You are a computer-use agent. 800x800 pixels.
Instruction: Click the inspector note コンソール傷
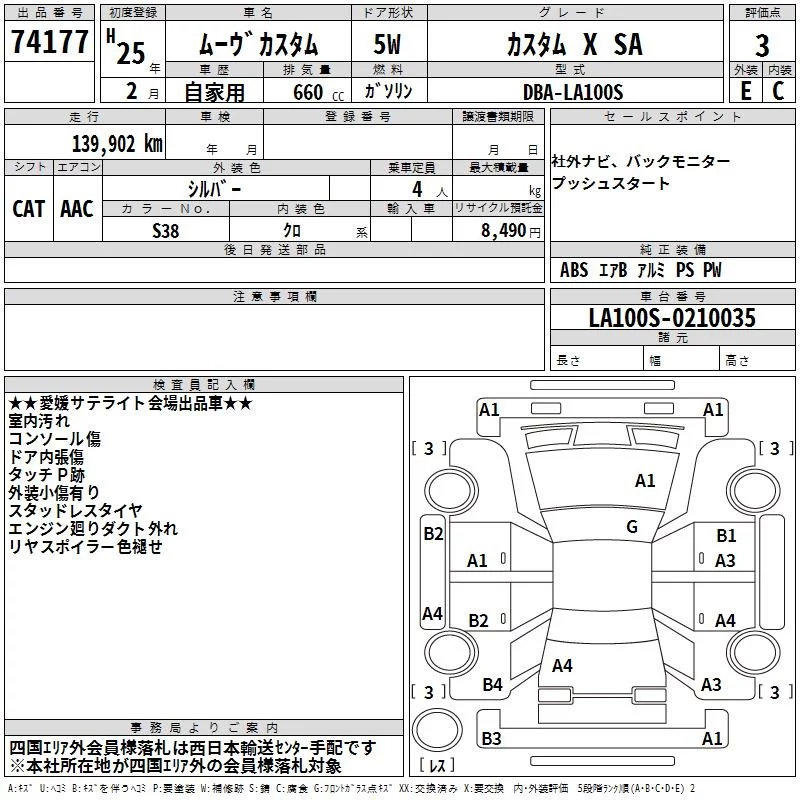point(55,439)
